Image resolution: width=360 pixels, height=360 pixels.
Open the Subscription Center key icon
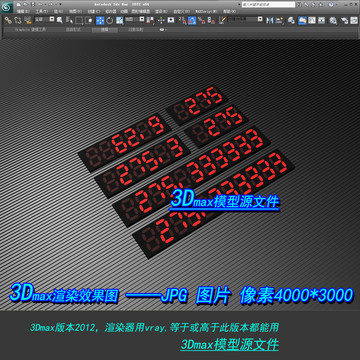[x=306, y=4]
